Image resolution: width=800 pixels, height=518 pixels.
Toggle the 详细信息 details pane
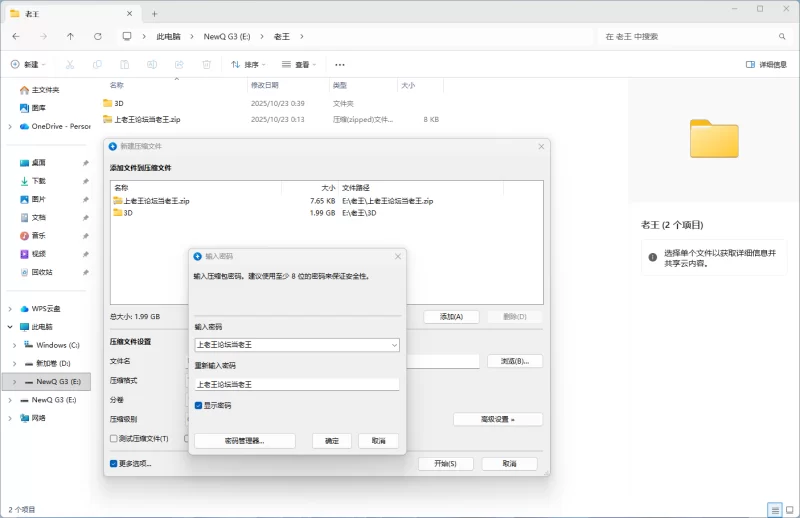(766, 64)
